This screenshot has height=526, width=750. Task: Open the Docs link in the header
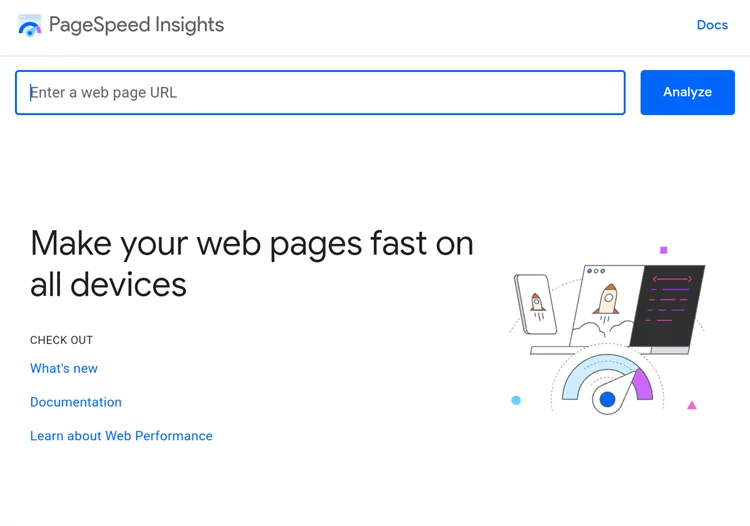click(x=712, y=25)
